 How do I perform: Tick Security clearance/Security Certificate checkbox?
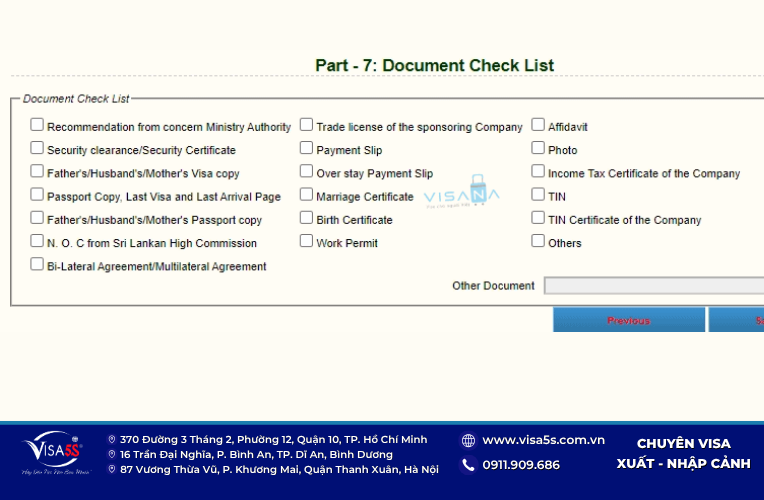(x=37, y=148)
